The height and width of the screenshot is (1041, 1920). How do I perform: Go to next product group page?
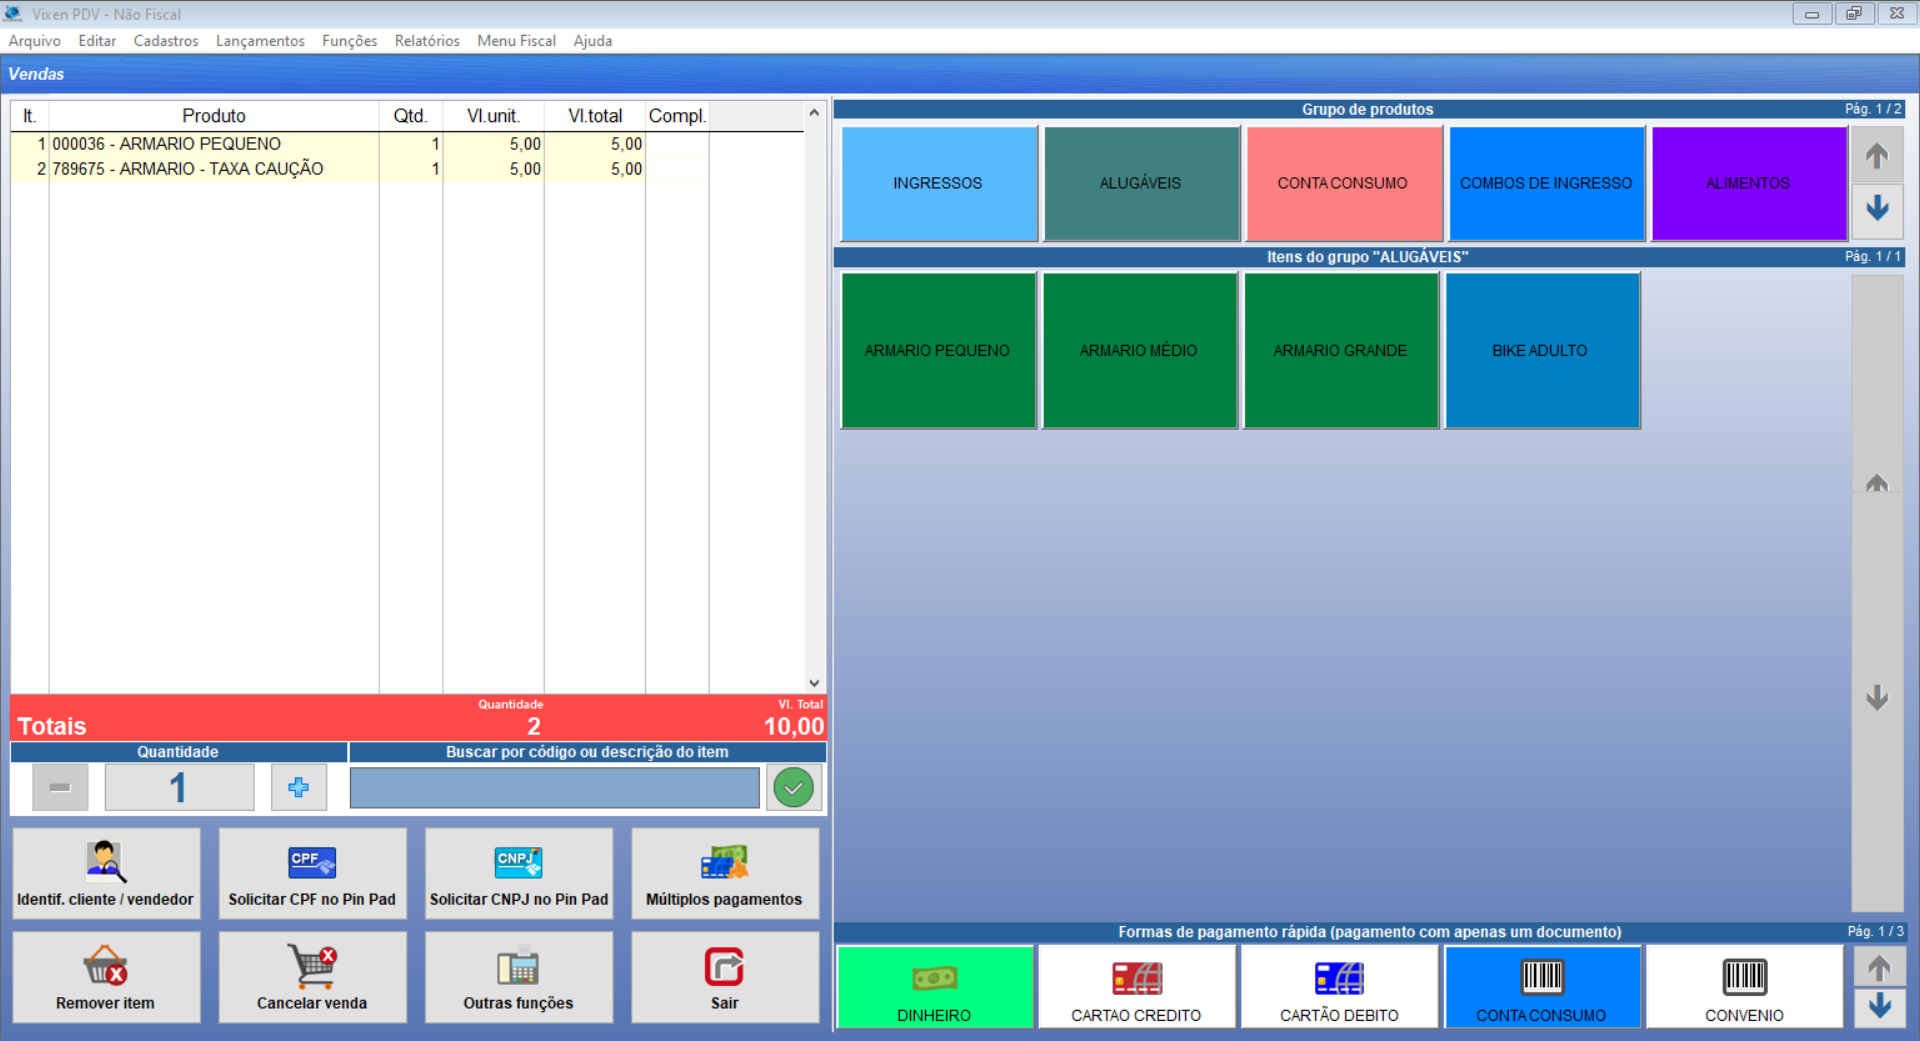[x=1877, y=208]
